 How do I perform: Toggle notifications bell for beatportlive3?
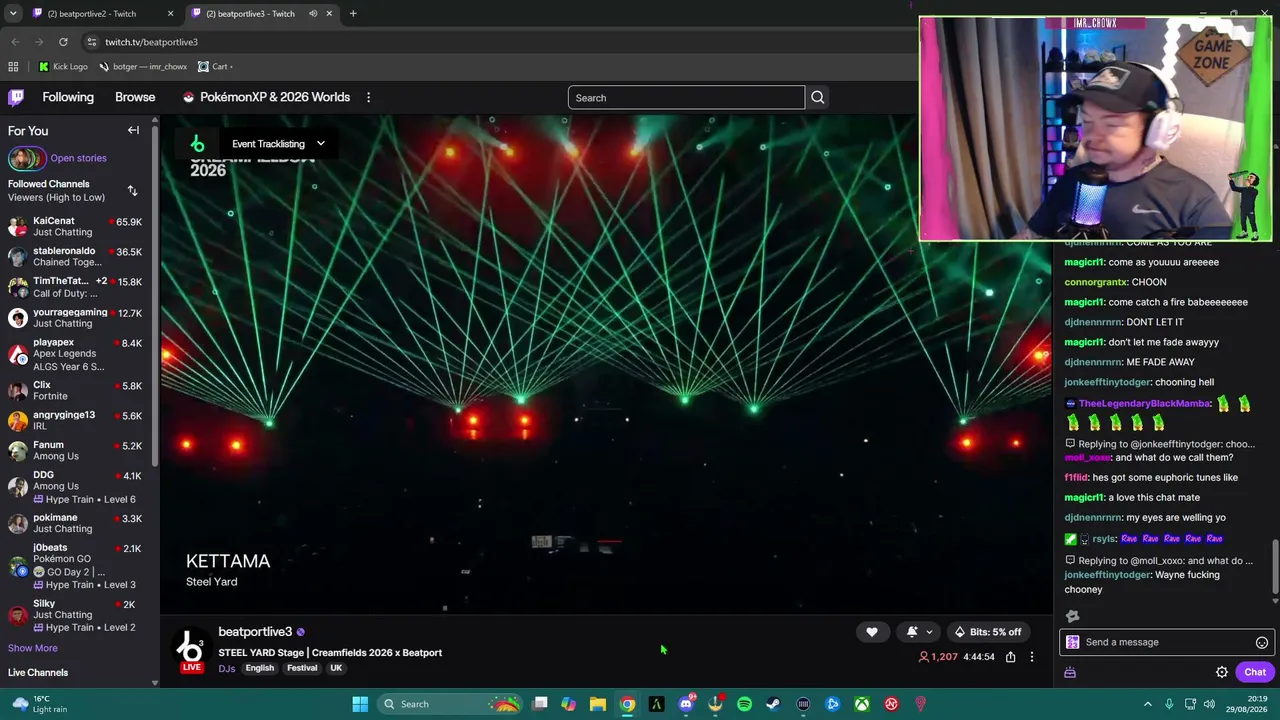(x=912, y=632)
